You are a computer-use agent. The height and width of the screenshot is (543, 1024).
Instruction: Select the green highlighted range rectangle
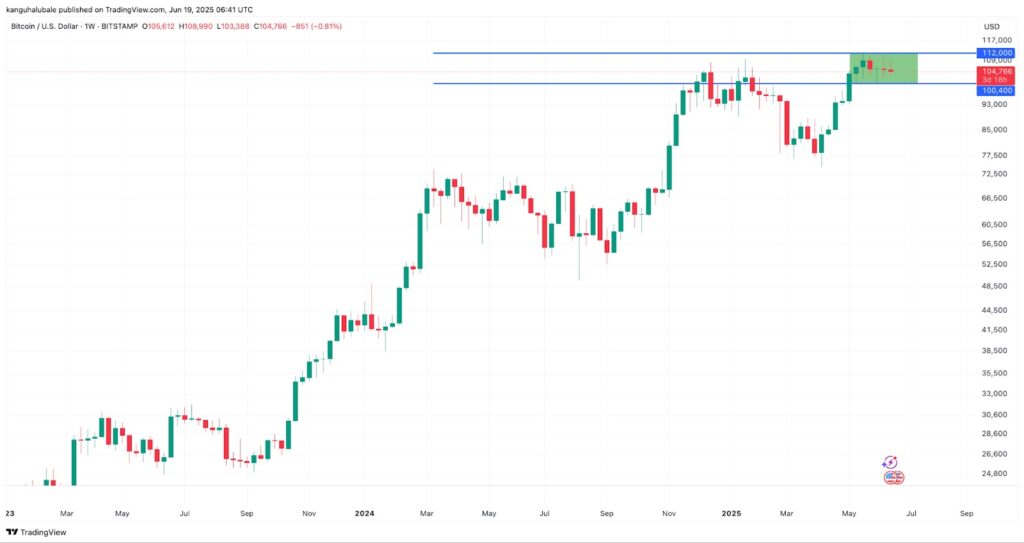coord(883,67)
